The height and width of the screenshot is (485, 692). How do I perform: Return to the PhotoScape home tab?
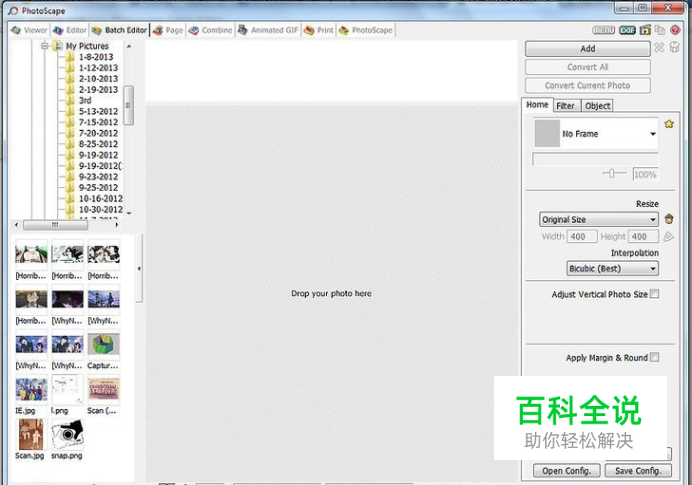365,30
